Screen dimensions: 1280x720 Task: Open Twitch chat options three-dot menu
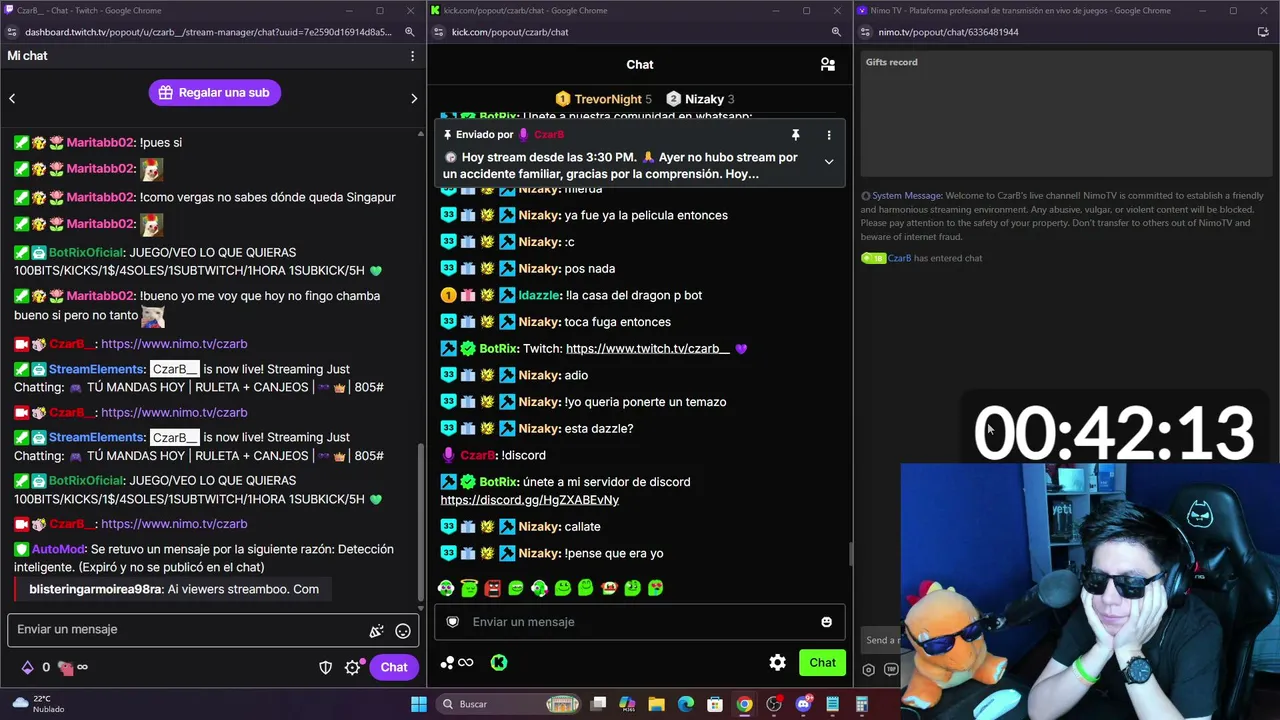[x=412, y=56]
